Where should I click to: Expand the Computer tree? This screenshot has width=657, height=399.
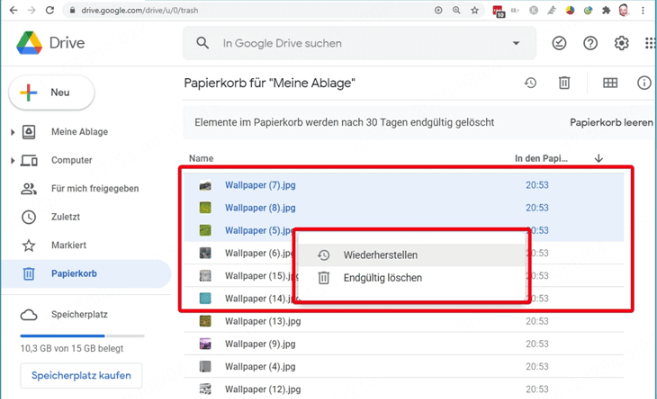(x=13, y=160)
